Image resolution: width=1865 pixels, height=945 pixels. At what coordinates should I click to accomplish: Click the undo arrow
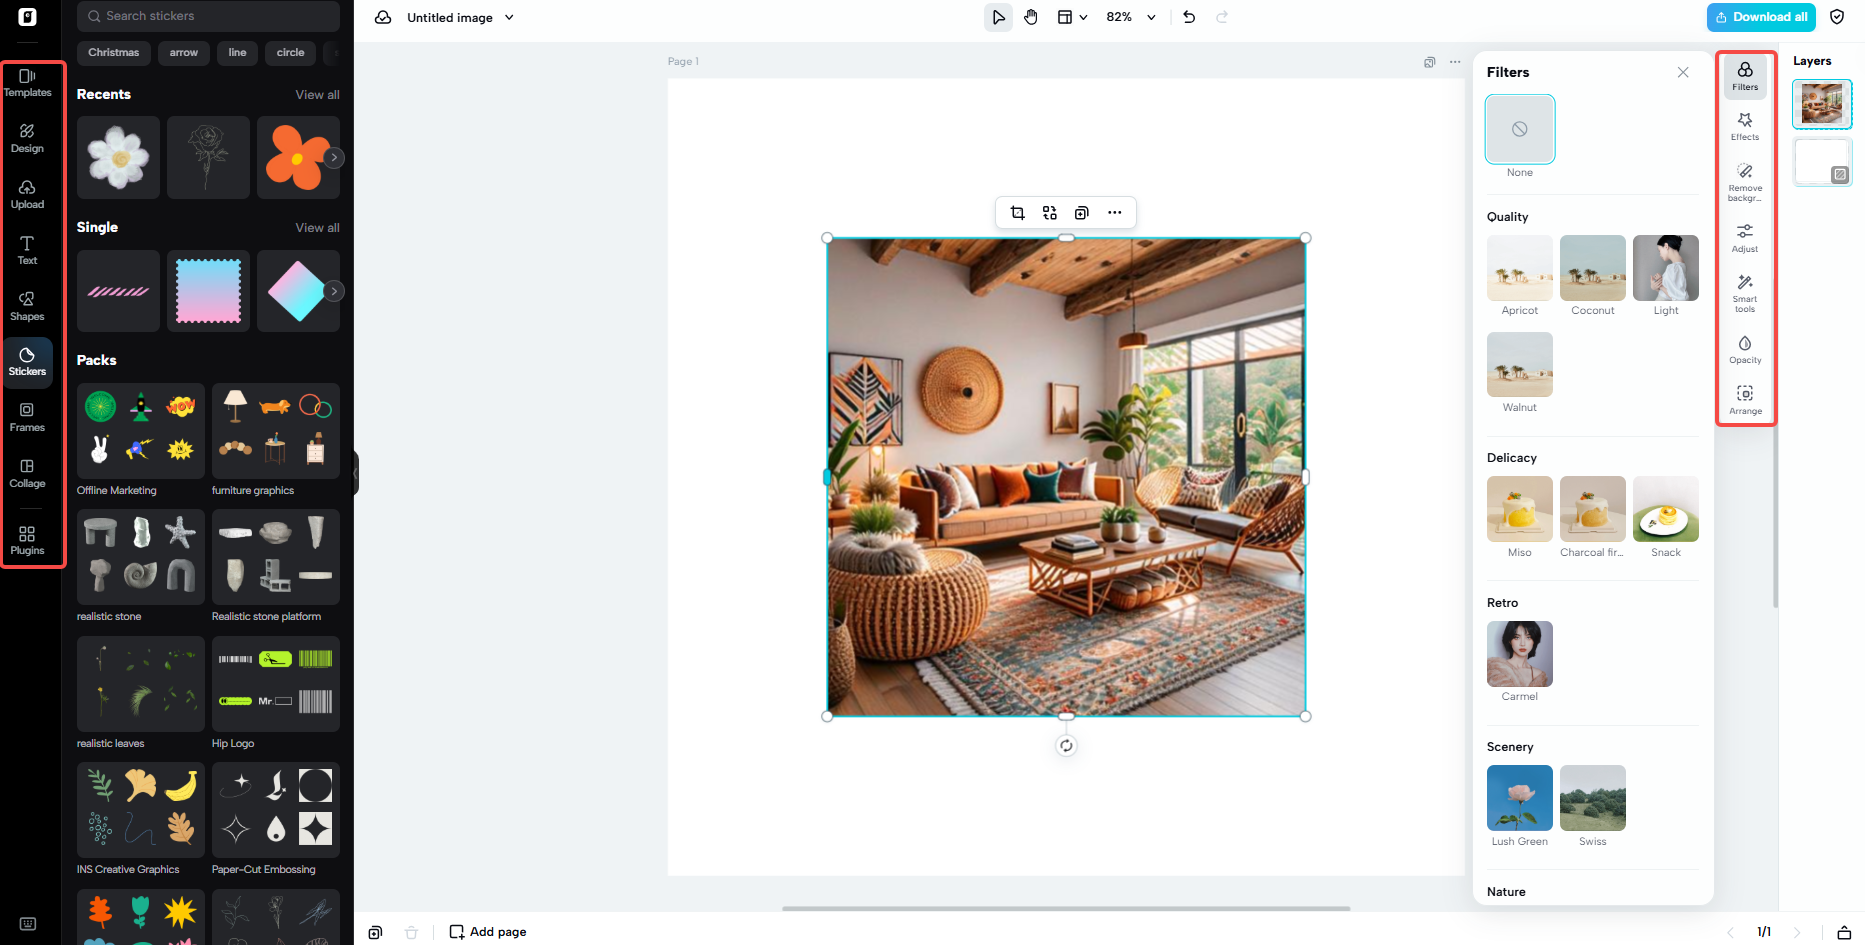pyautogui.click(x=1189, y=17)
